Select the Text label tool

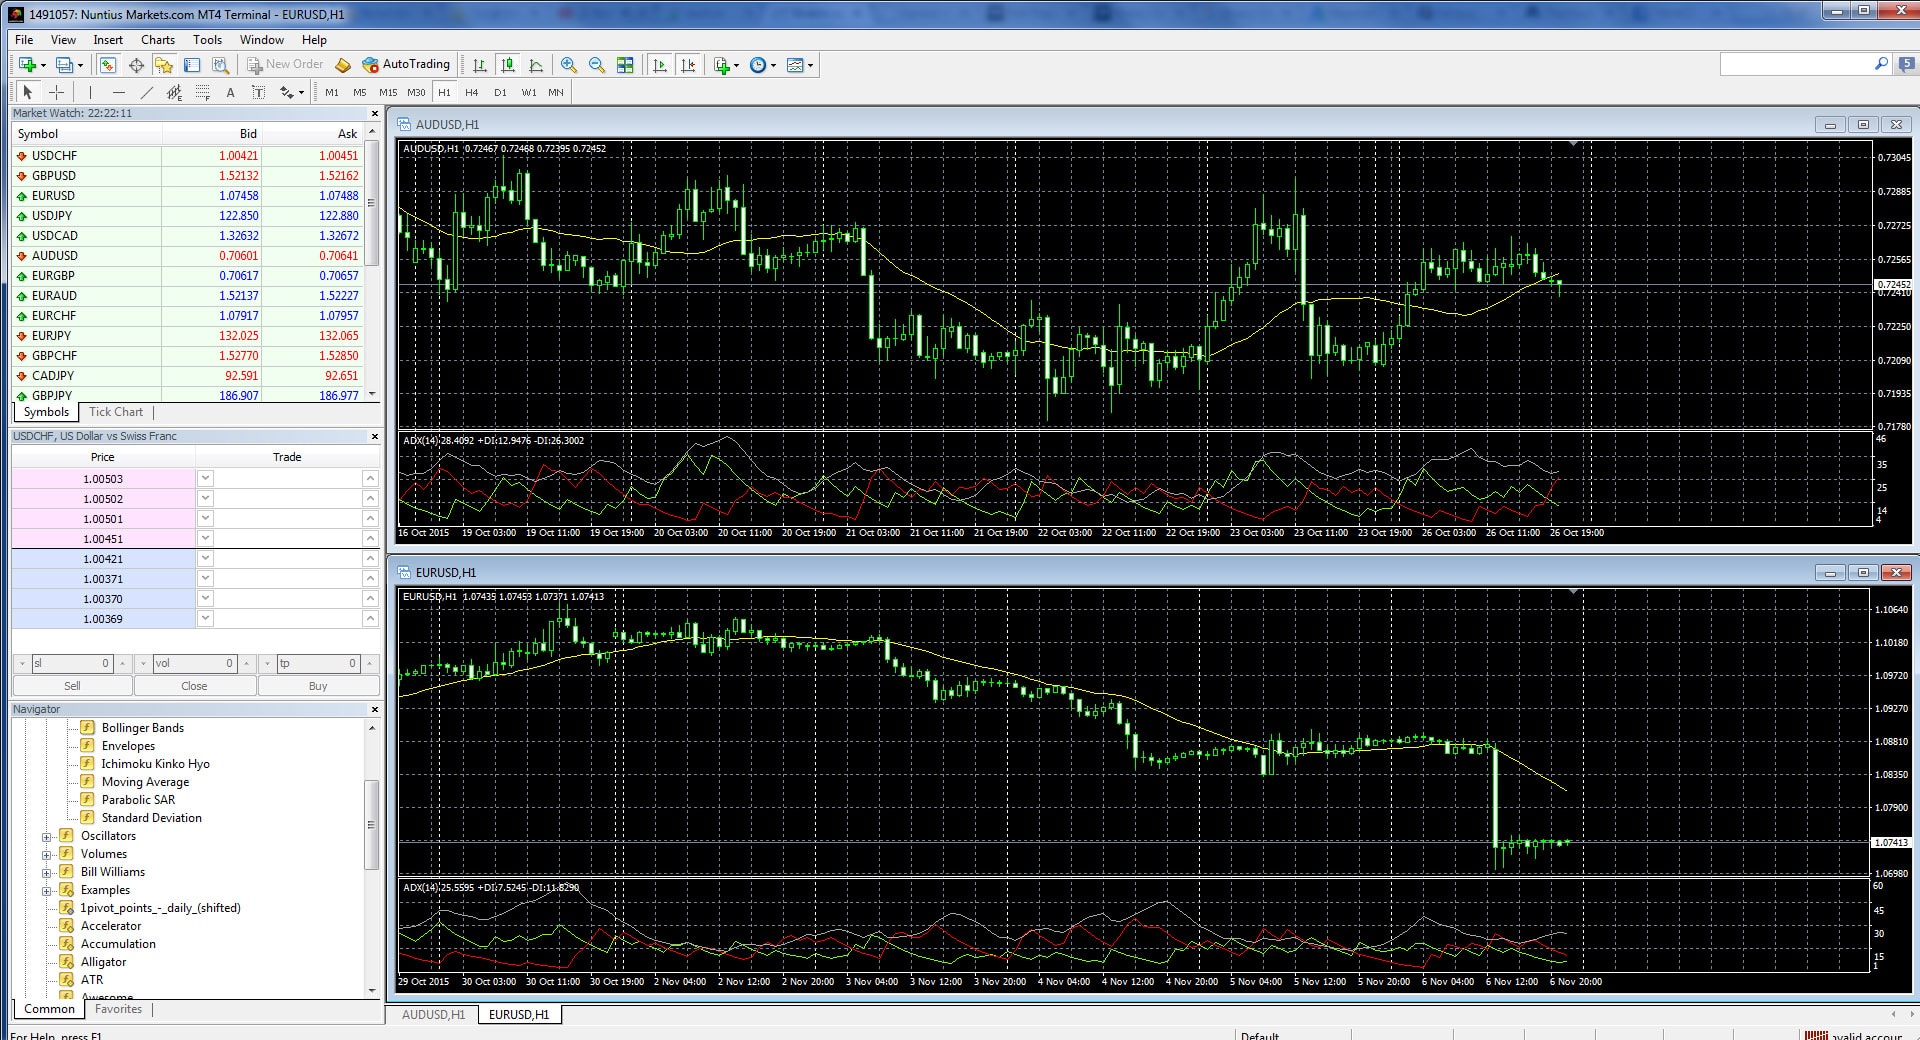point(257,93)
